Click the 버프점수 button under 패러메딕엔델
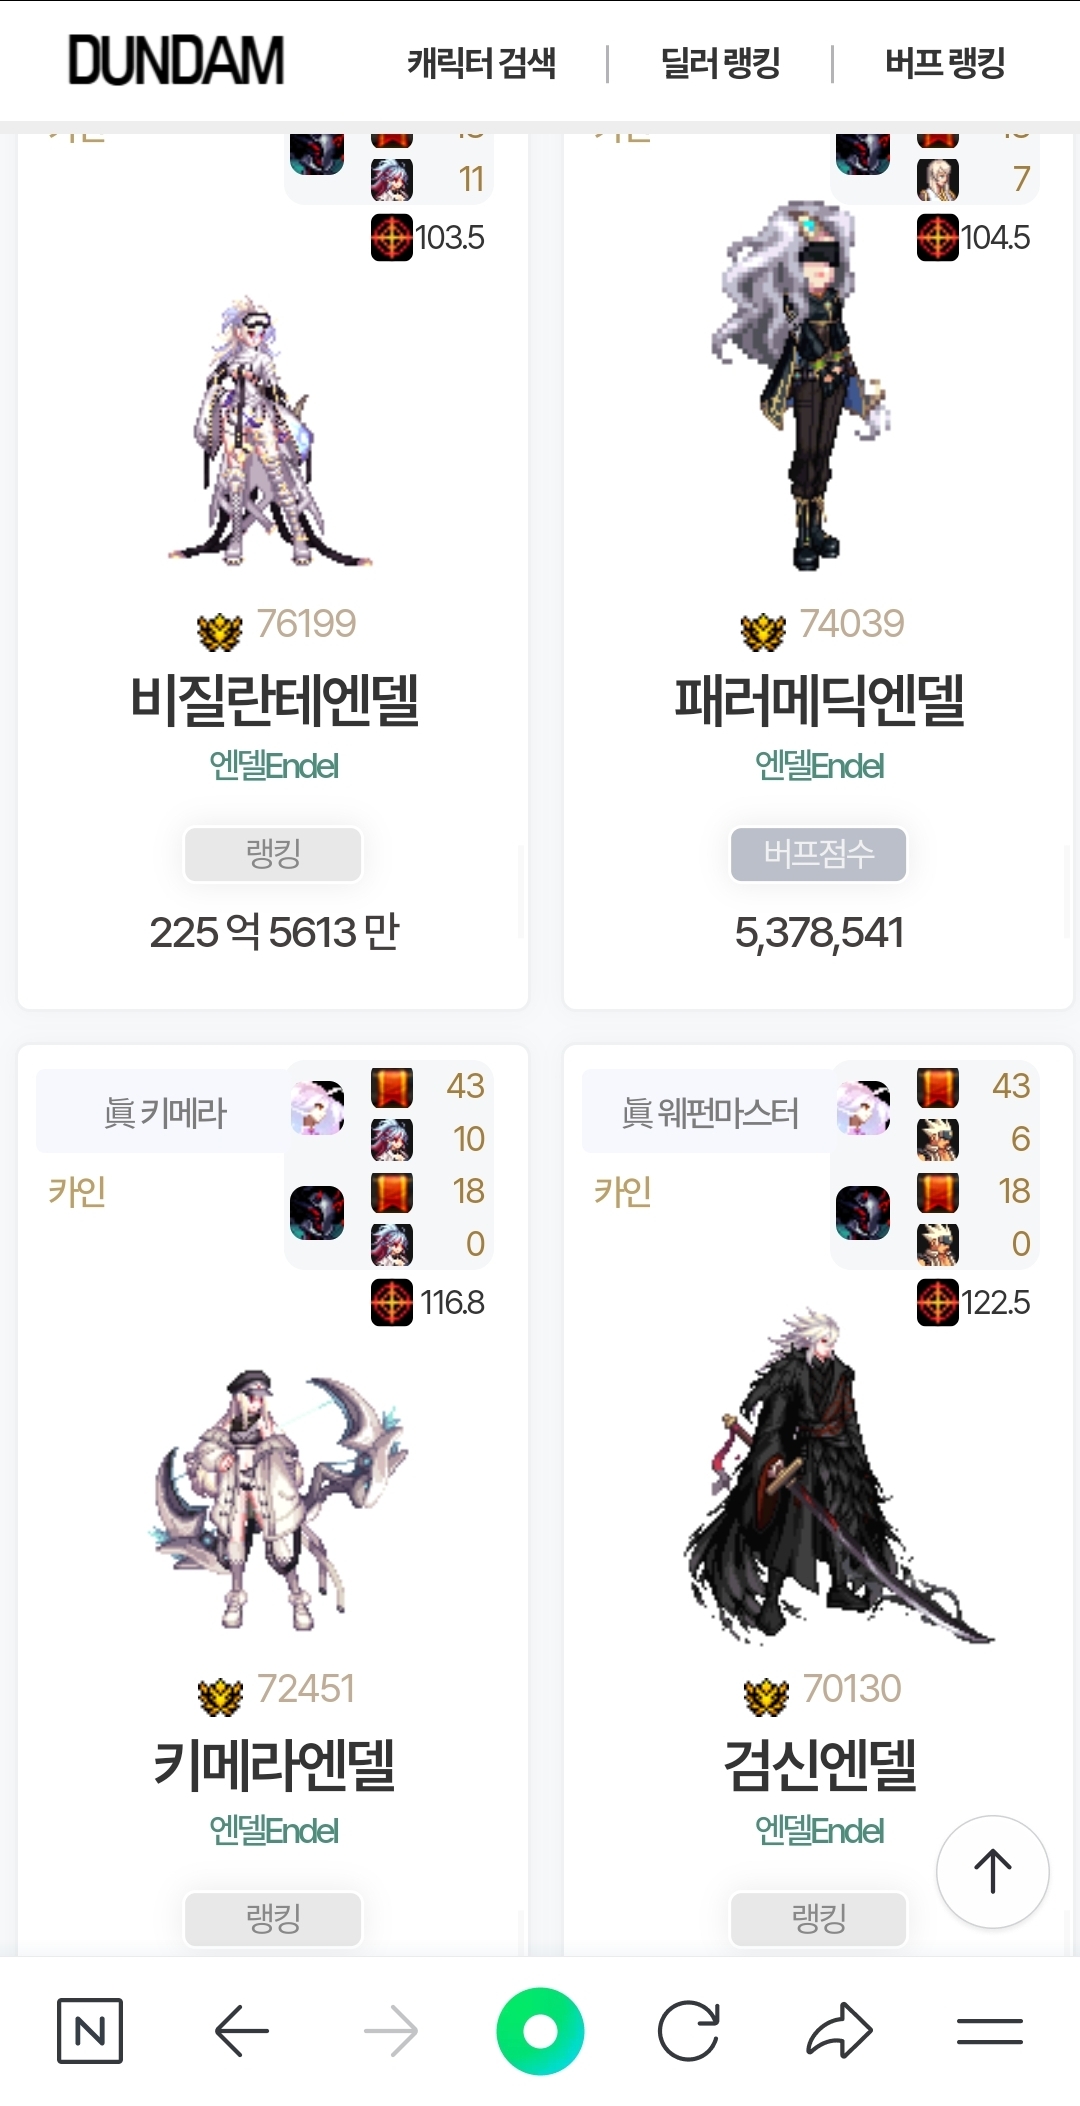Image resolution: width=1080 pixels, height=2106 pixels. point(819,854)
